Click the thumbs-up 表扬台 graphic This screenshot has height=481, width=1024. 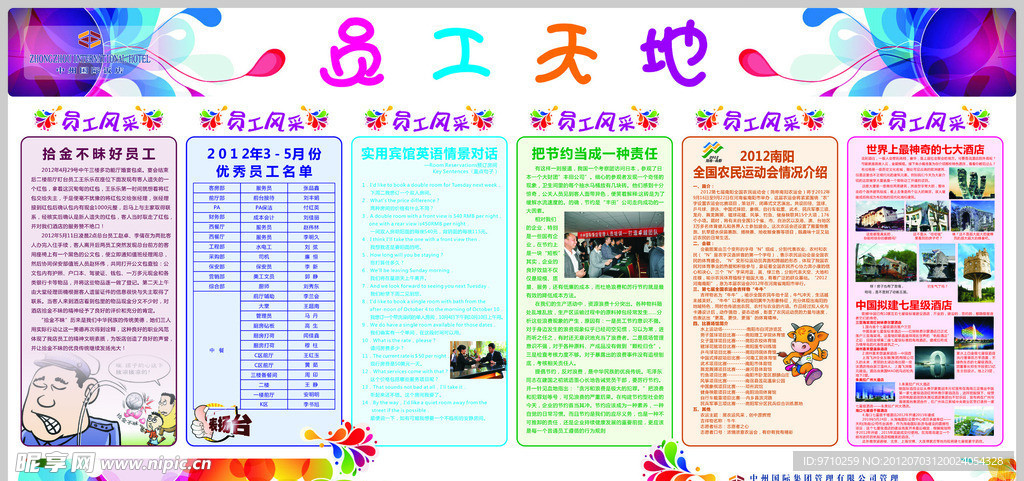pyautogui.click(x=221, y=422)
